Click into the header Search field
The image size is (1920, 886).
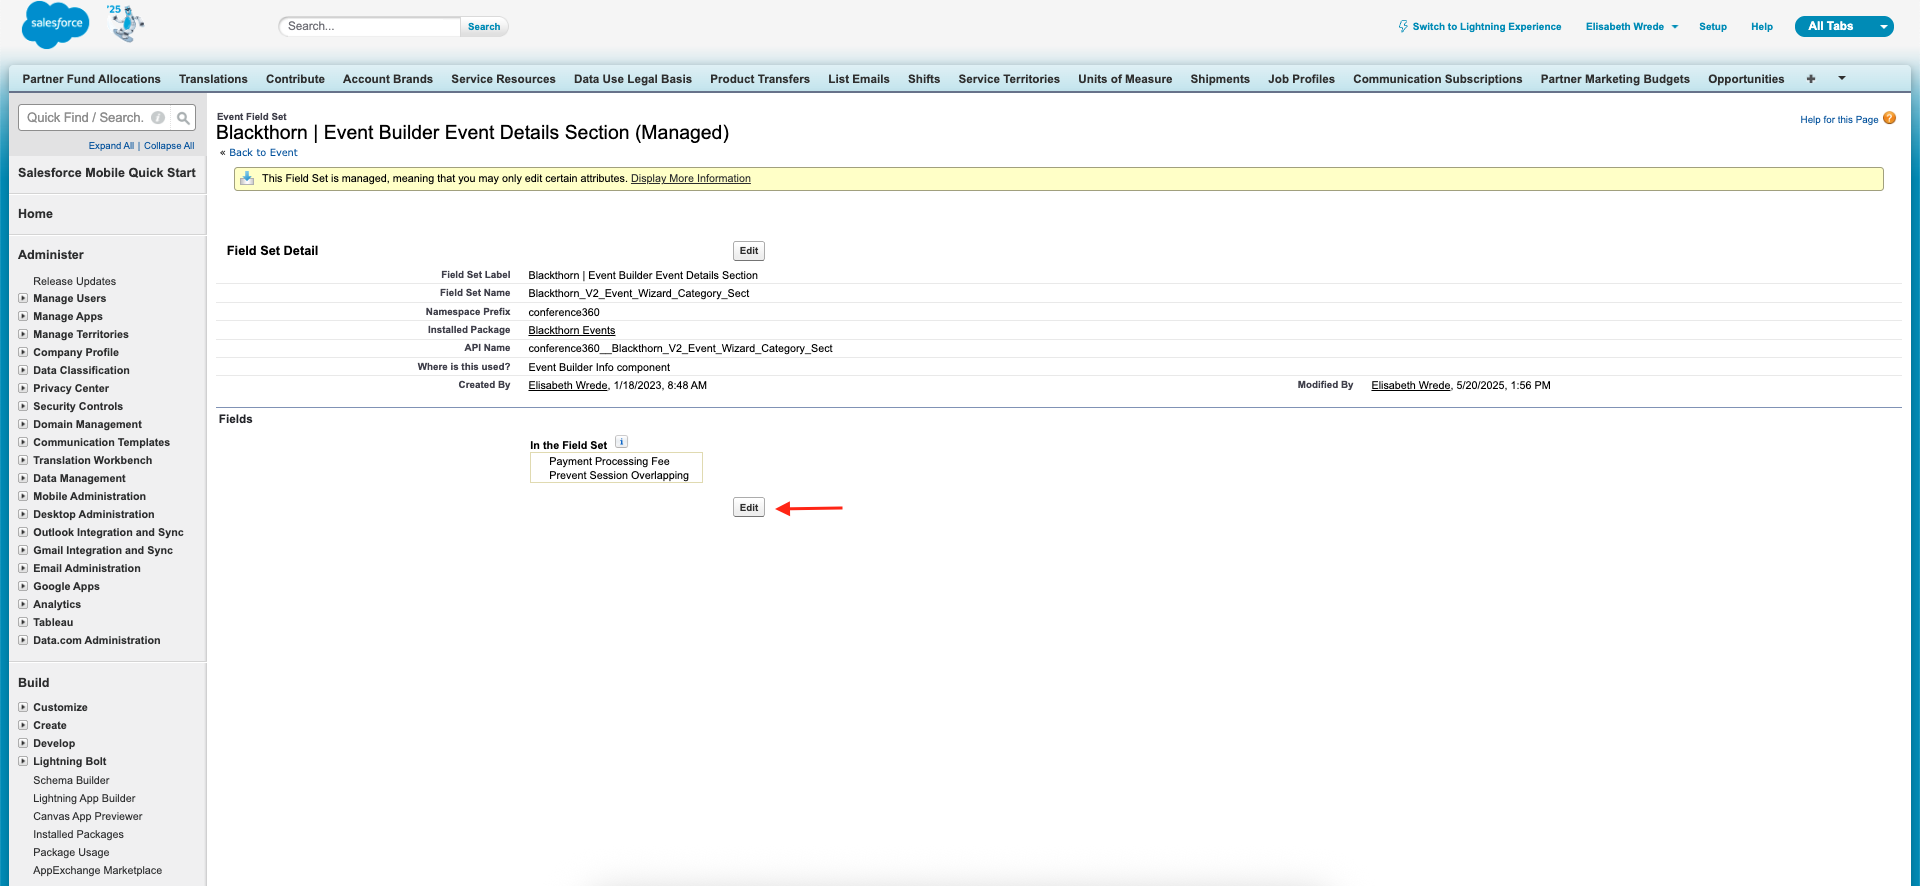click(370, 27)
